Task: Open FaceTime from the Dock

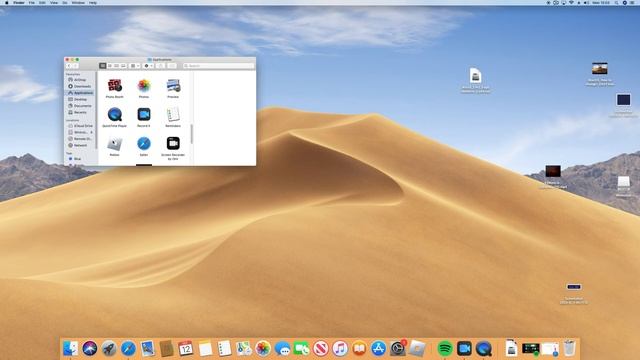Action: point(301,349)
